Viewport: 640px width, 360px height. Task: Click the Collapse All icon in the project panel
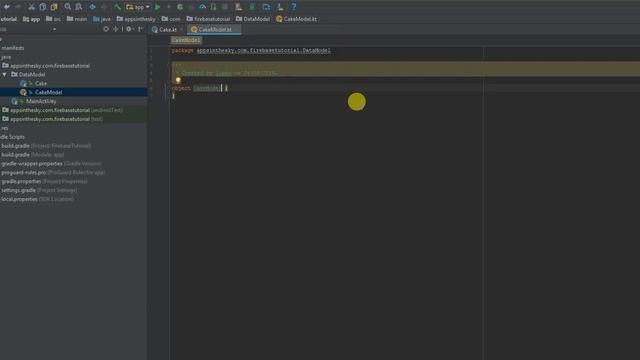[x=116, y=29]
